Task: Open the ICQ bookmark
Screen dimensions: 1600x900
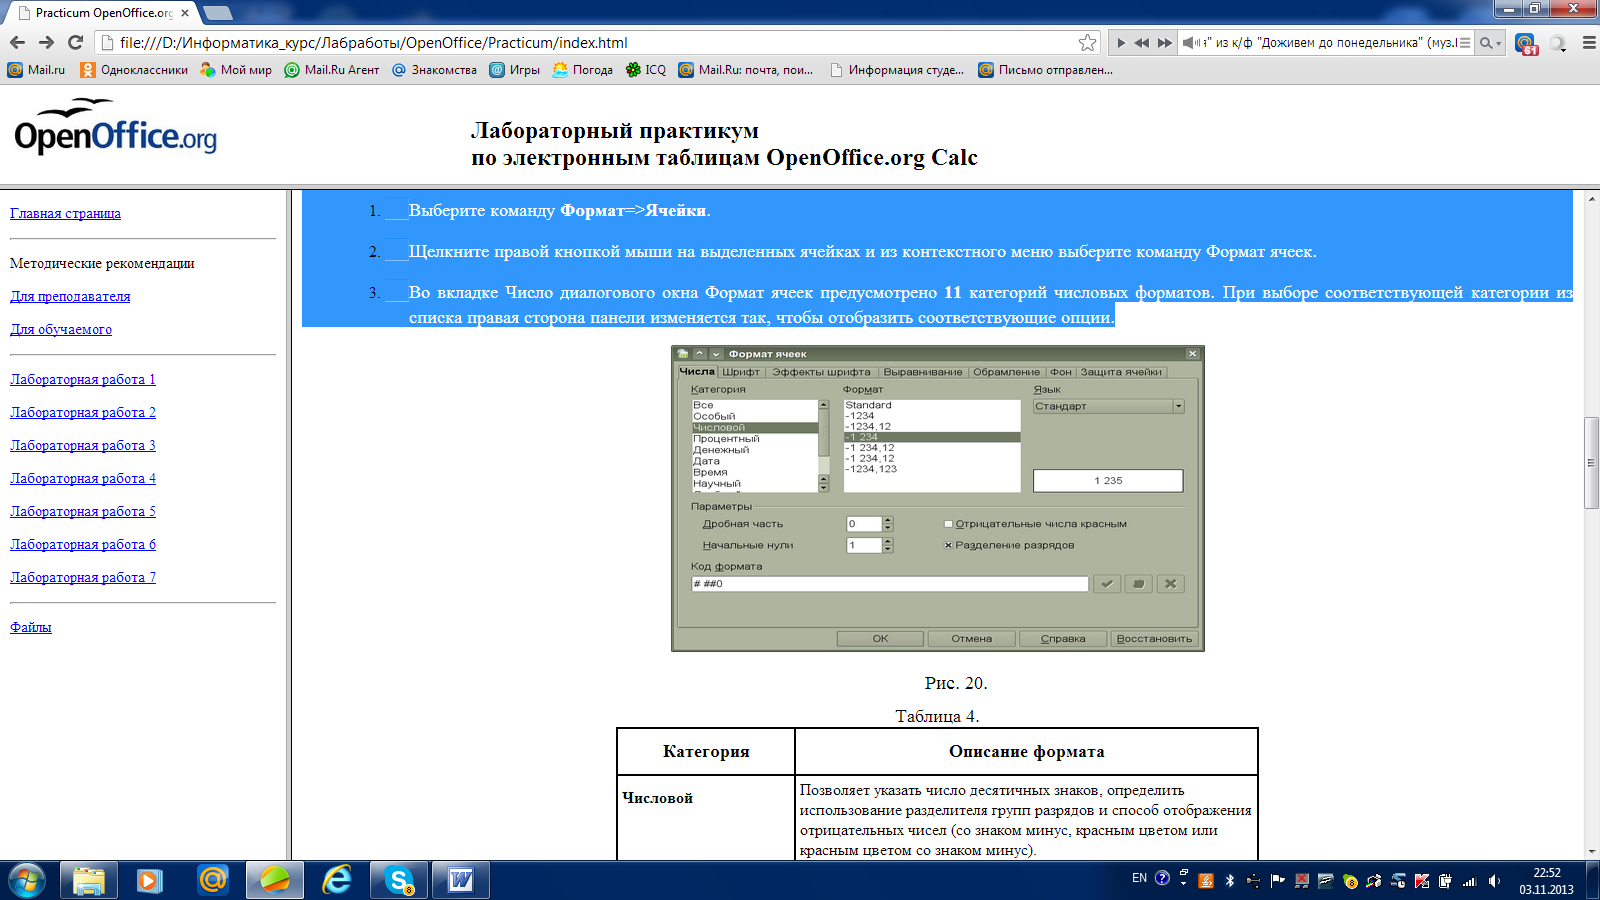Action: coord(646,70)
